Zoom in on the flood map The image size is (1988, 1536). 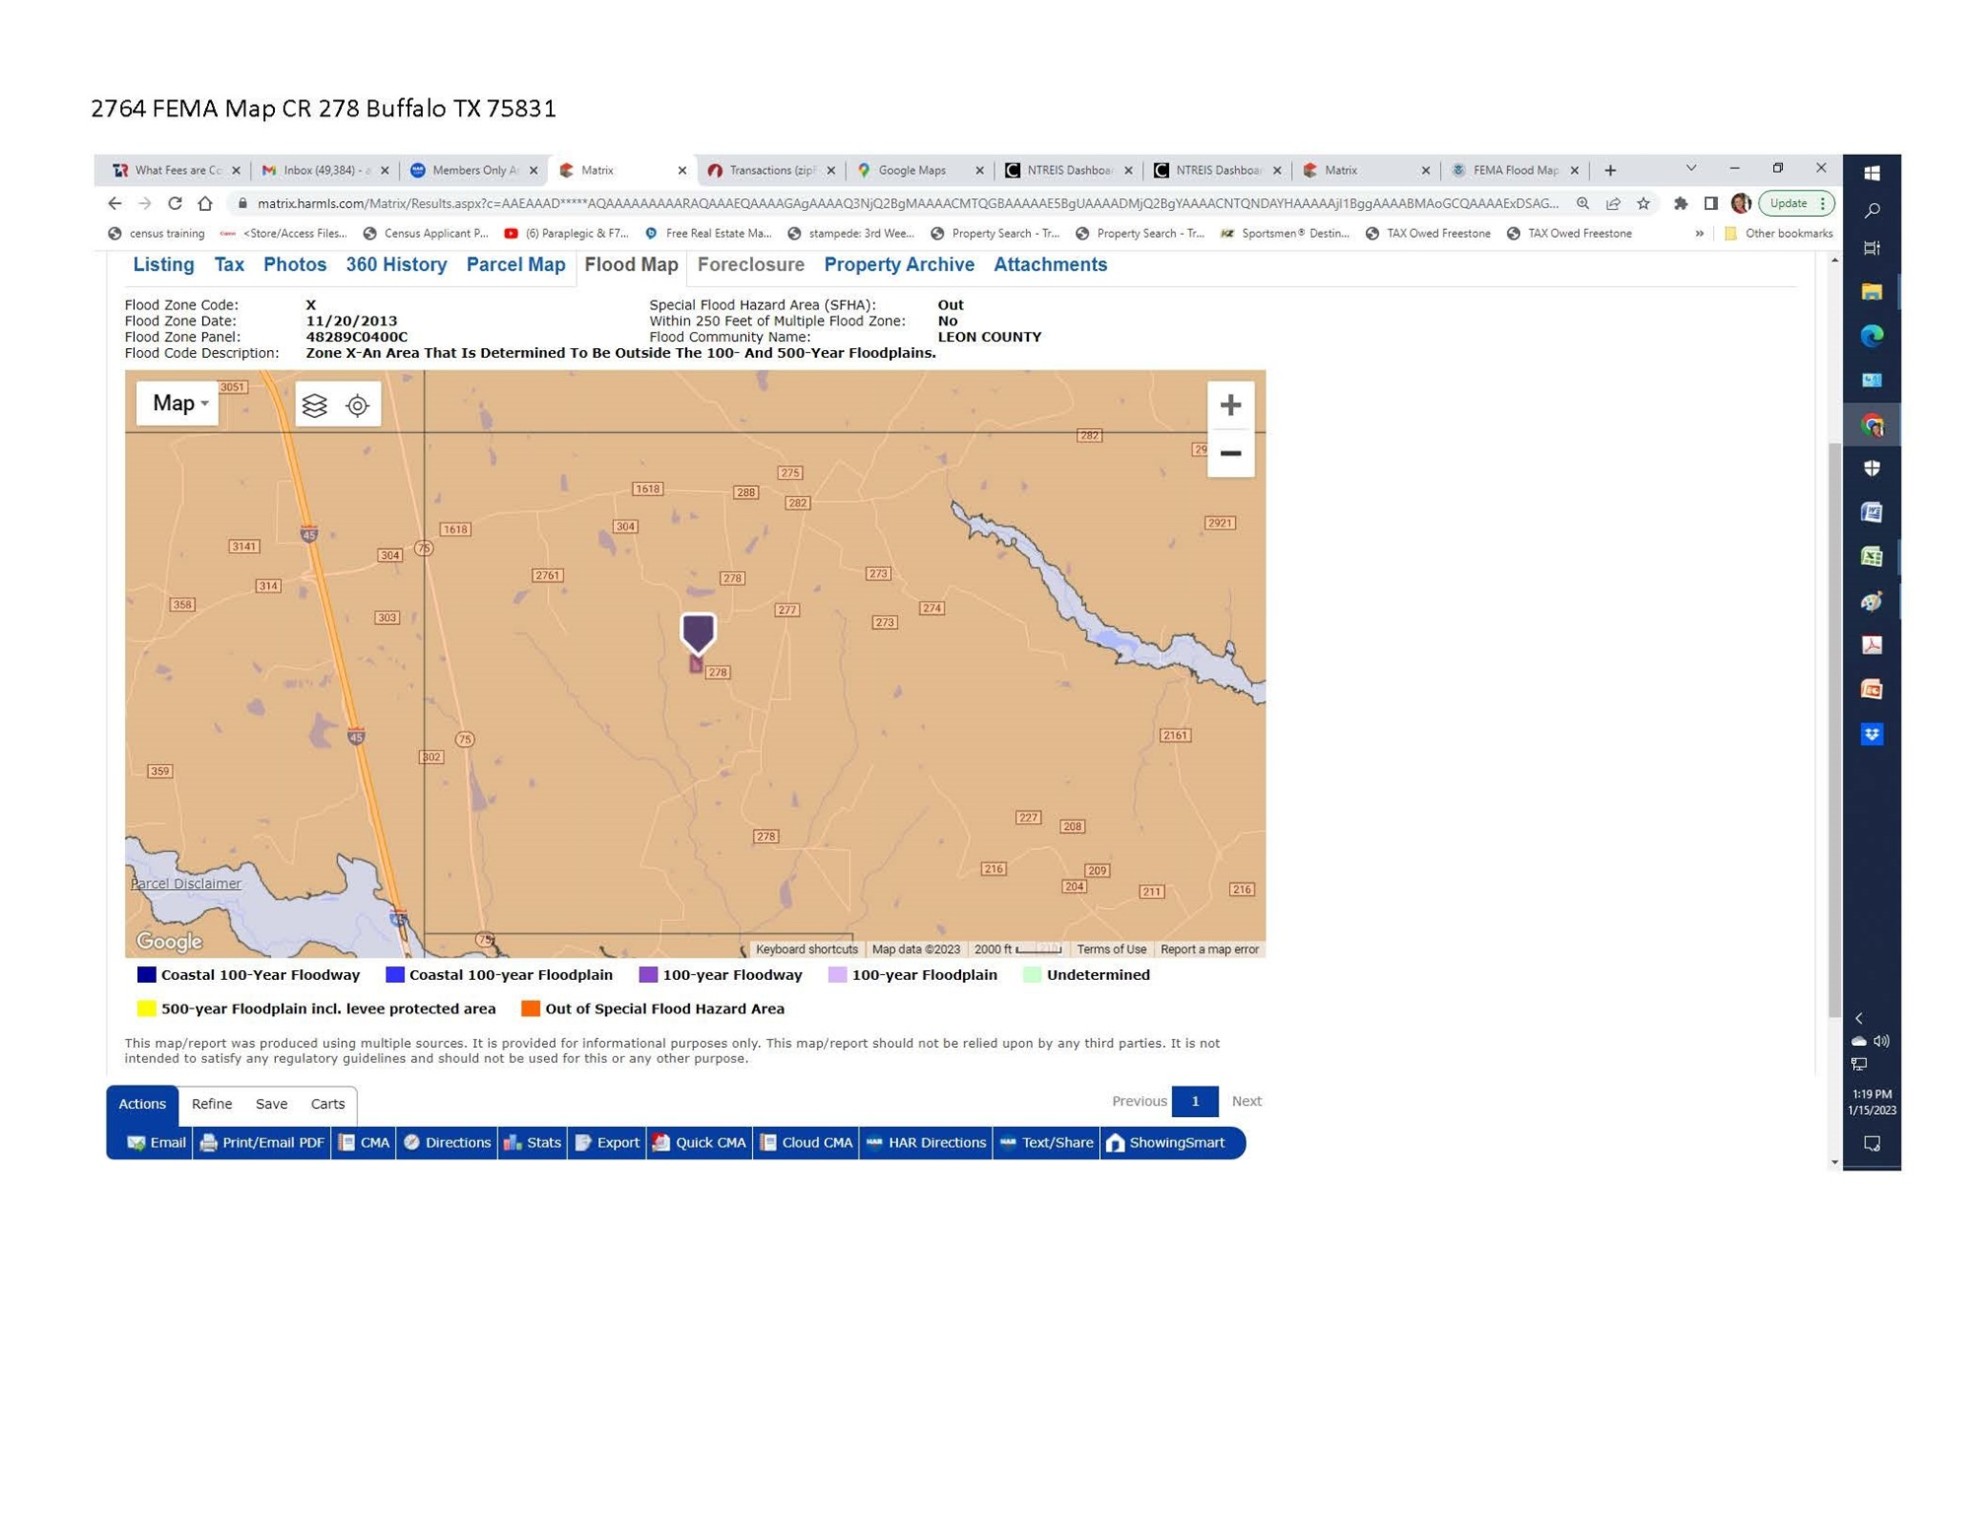tap(1230, 405)
